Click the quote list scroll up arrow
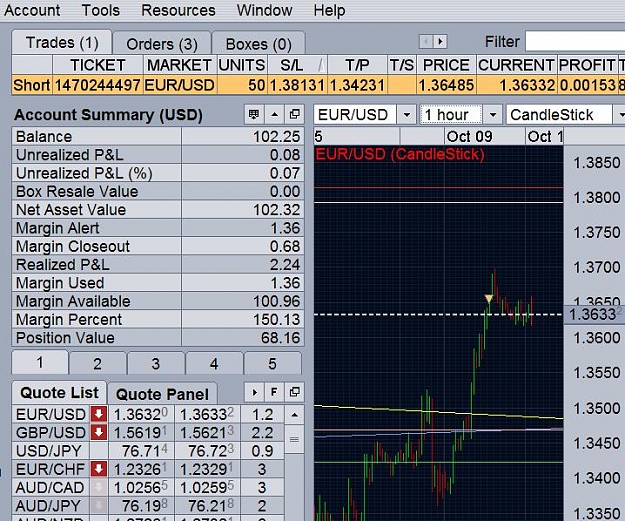The width and height of the screenshot is (625, 521). (x=294, y=415)
